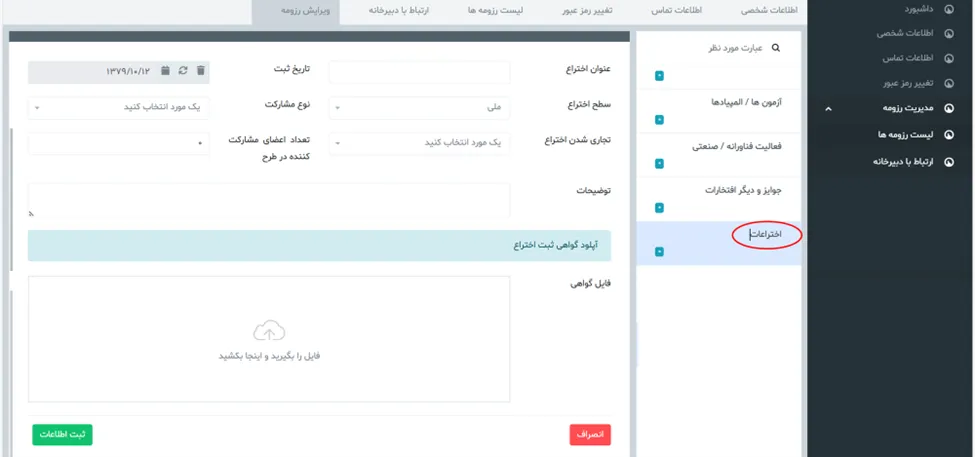
Task: Click the plus badge under اختراعات
Action: [659, 251]
